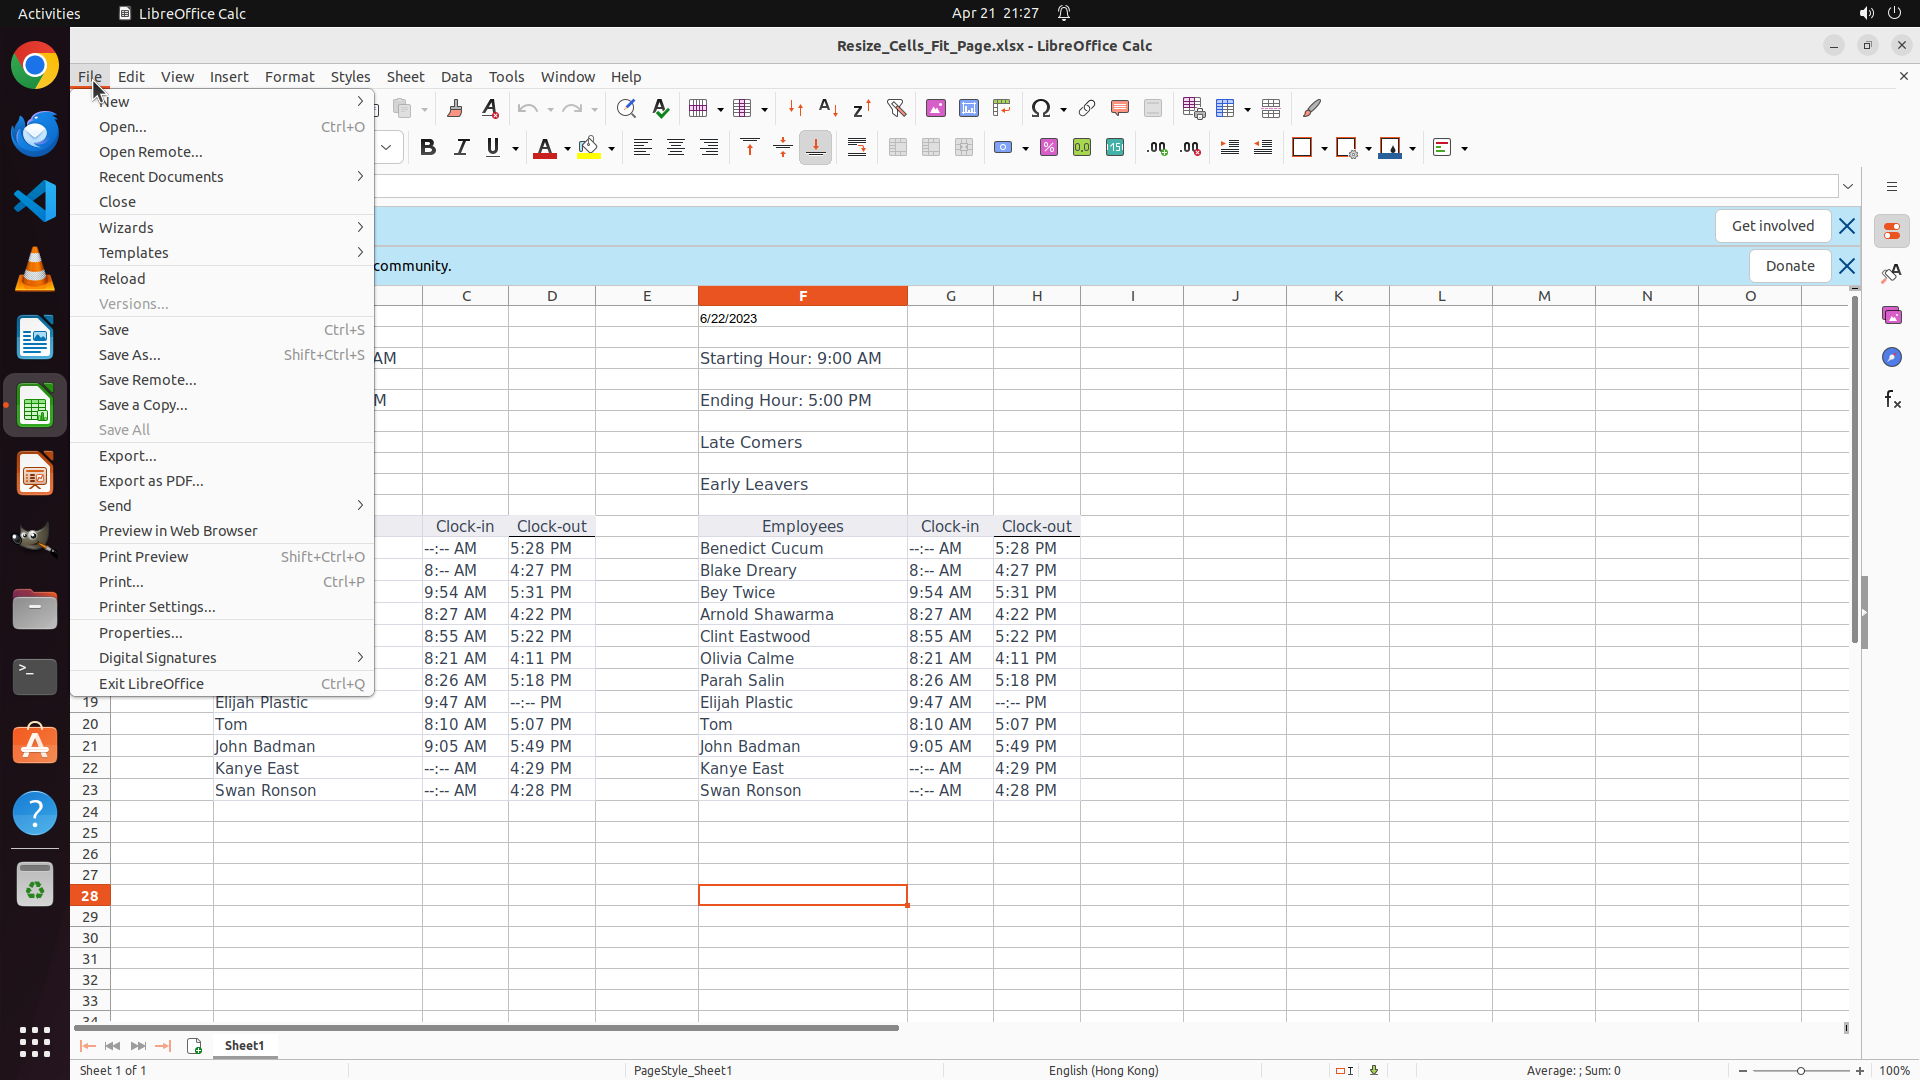Select Save As in the File menu
Image resolution: width=1920 pixels, height=1080 pixels.
tap(129, 355)
